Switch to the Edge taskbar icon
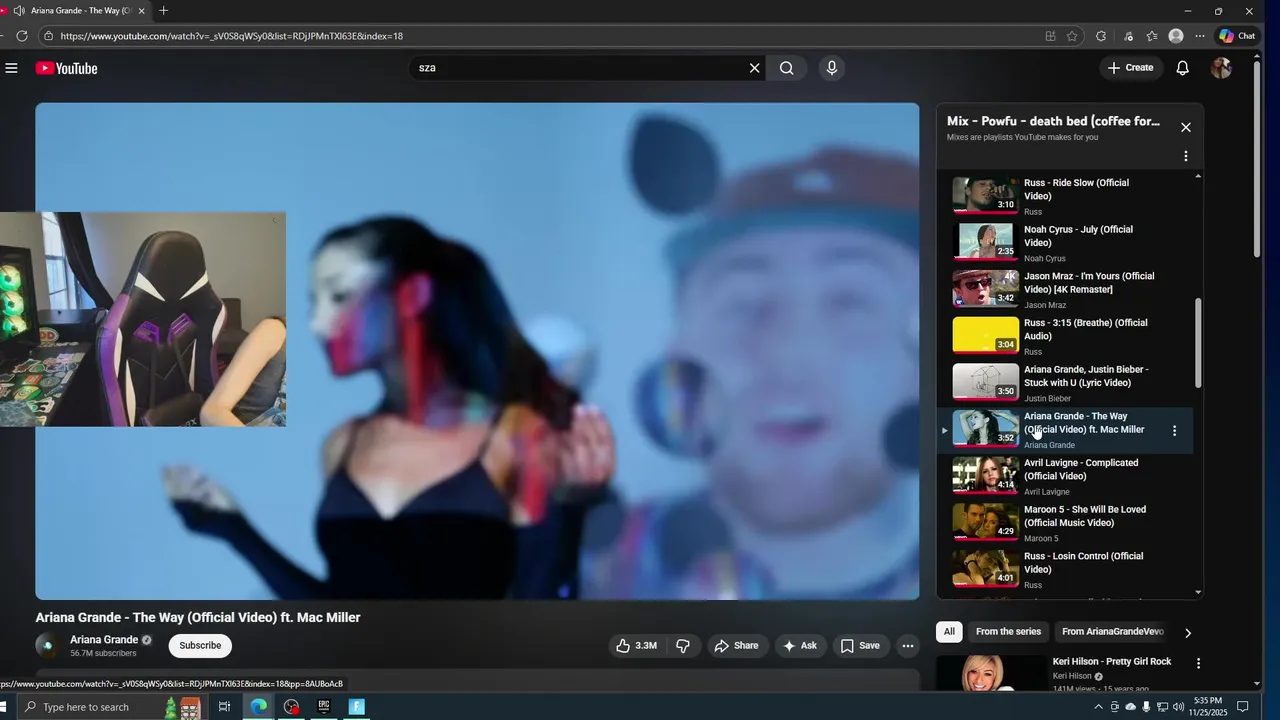Image resolution: width=1280 pixels, height=720 pixels. (x=259, y=707)
